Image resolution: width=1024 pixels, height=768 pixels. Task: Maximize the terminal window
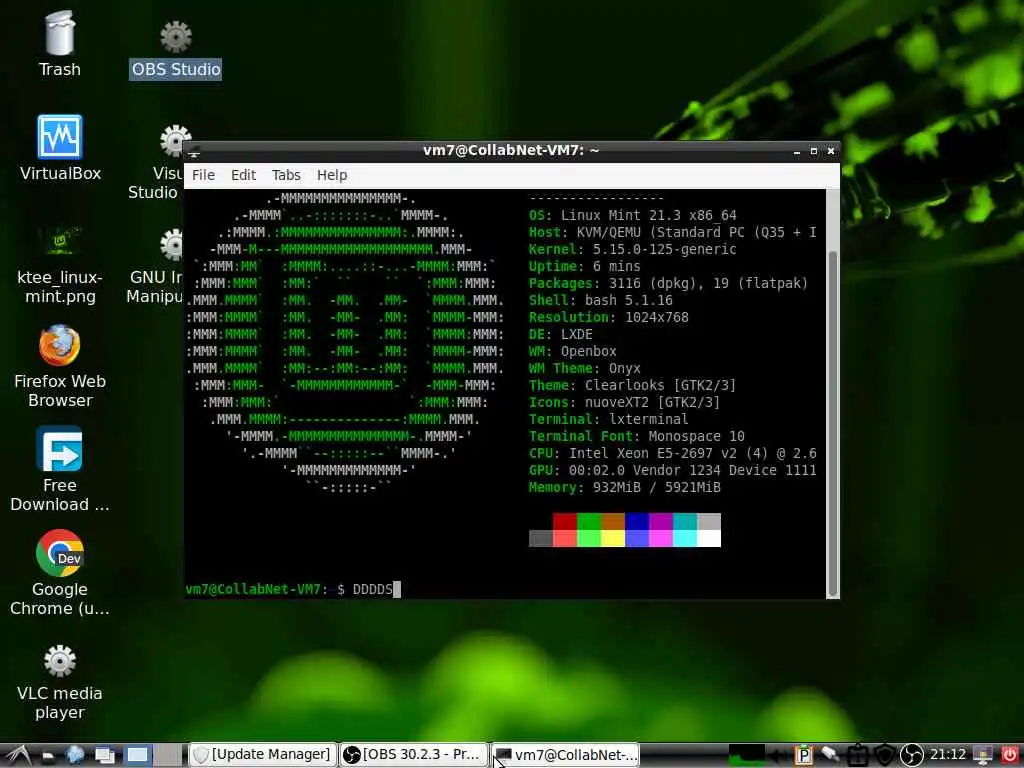click(x=814, y=151)
